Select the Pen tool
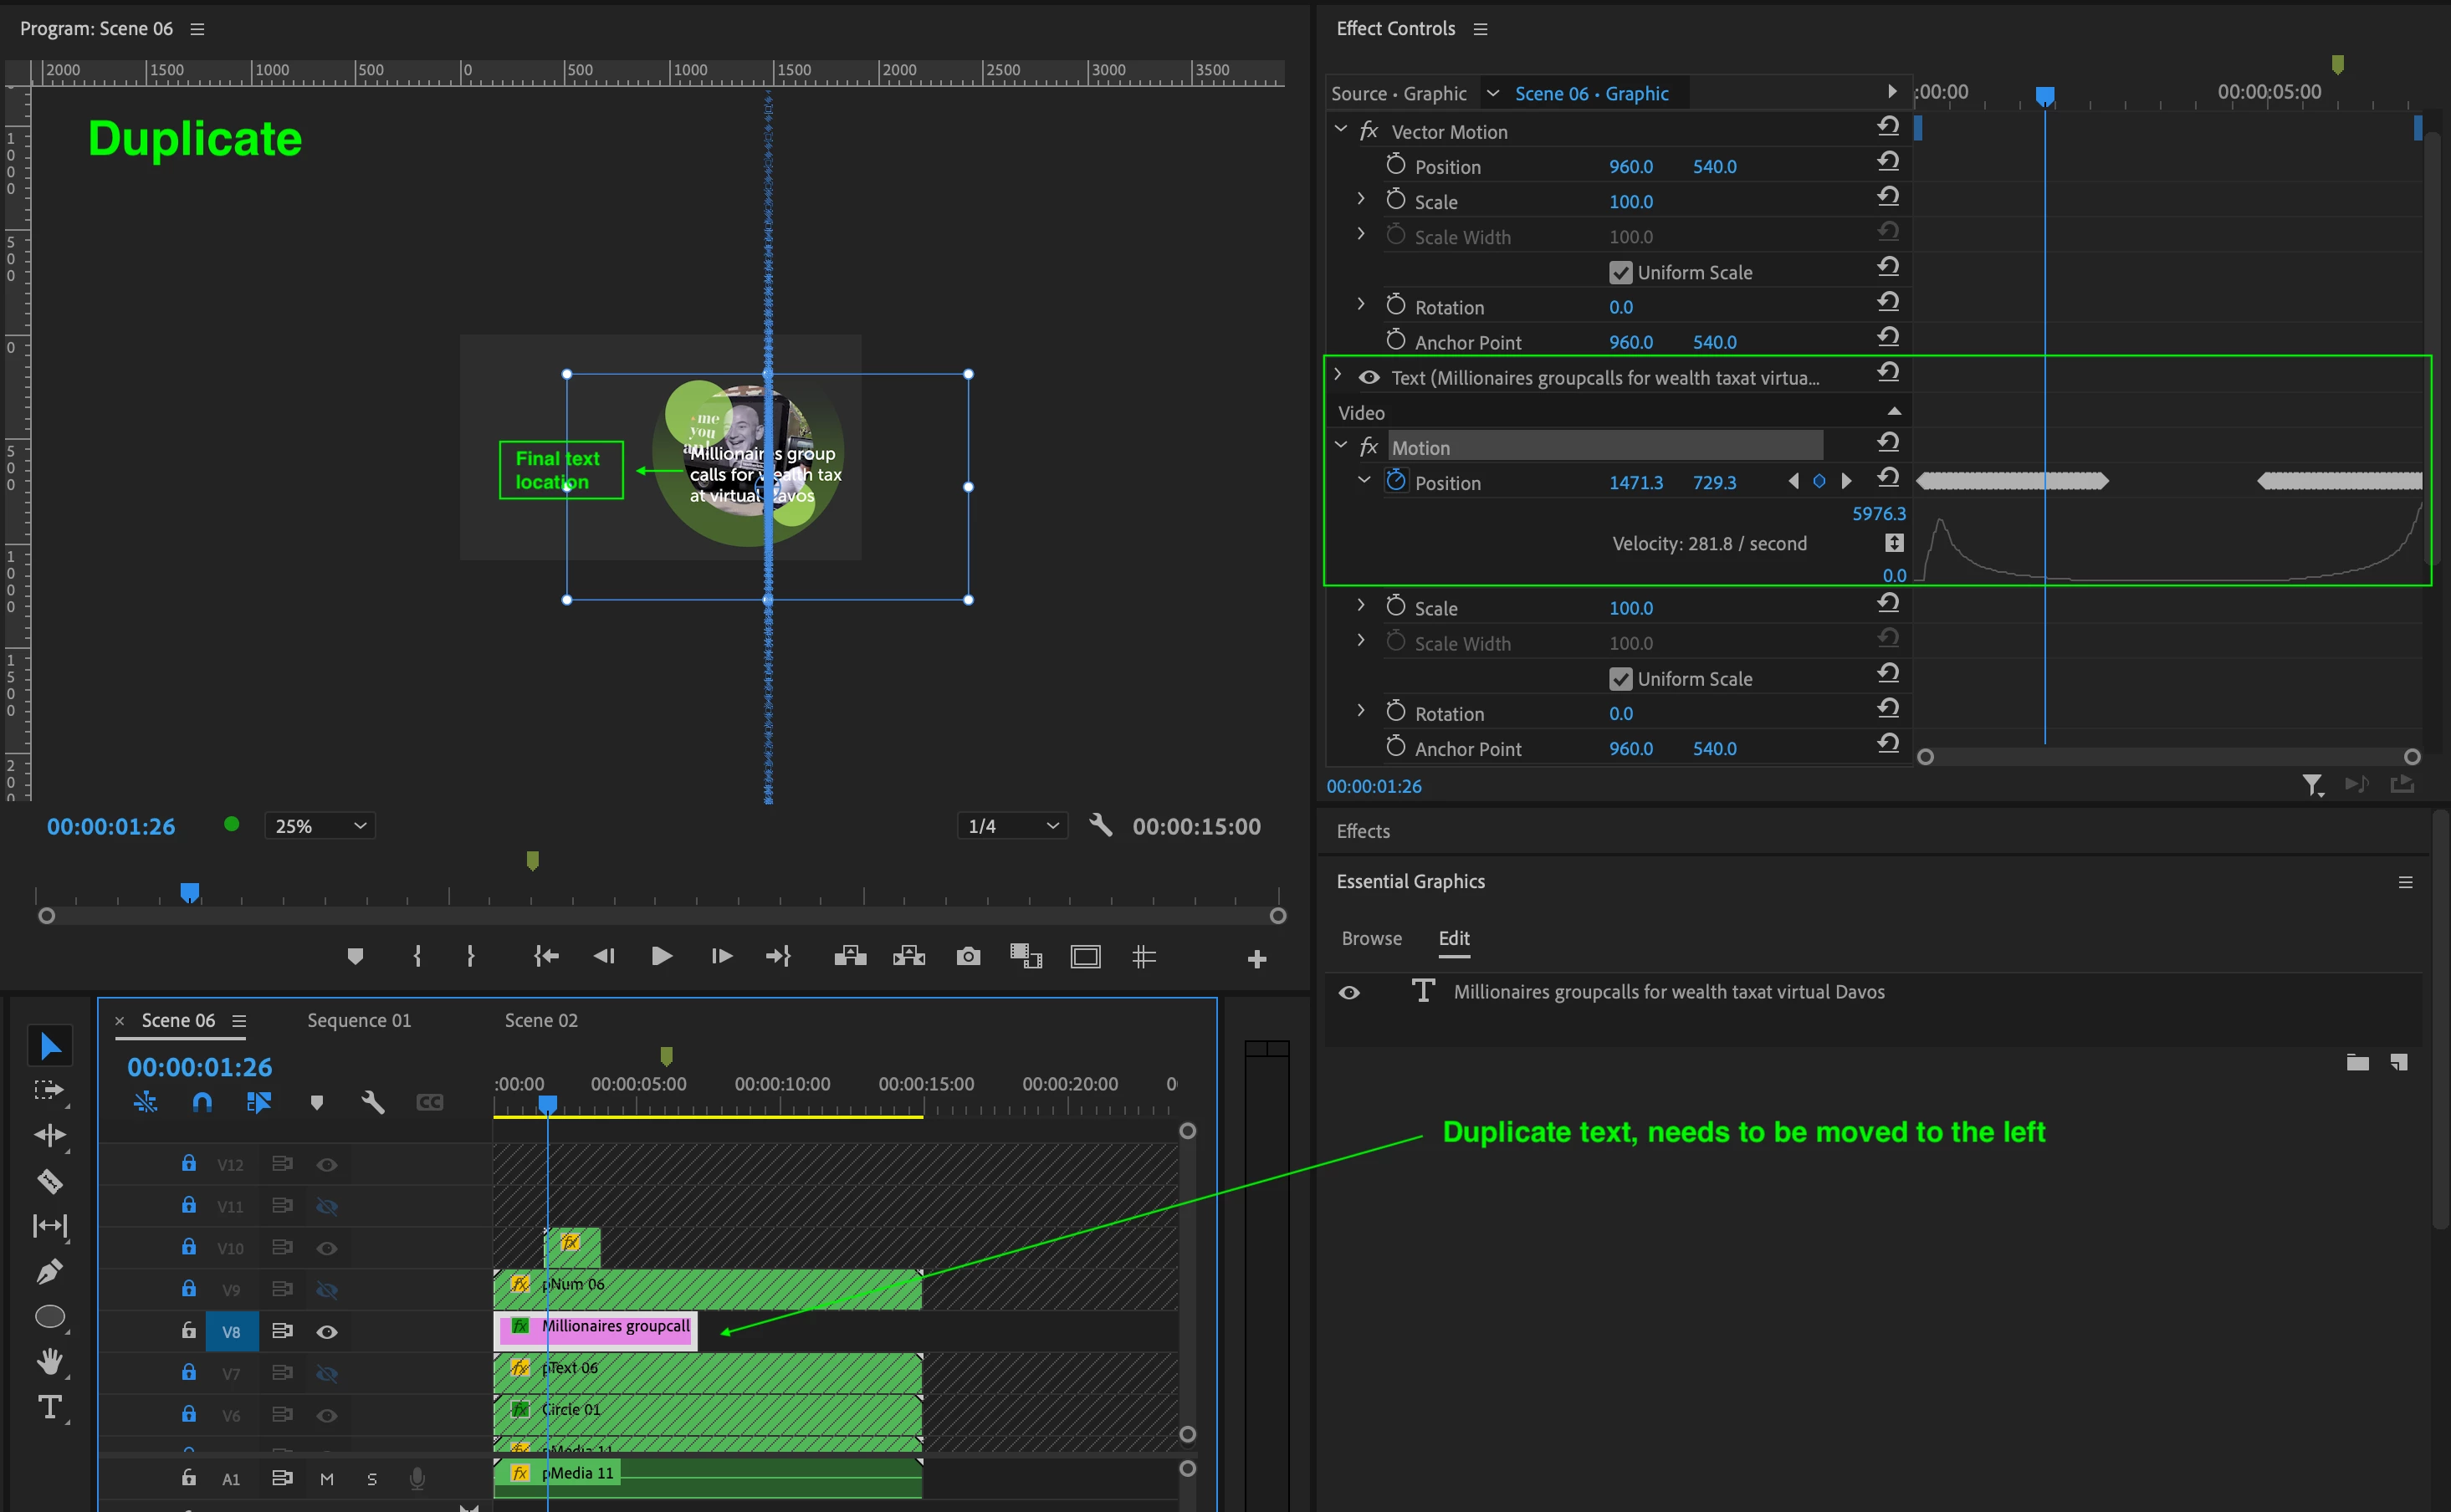 coord(50,1271)
